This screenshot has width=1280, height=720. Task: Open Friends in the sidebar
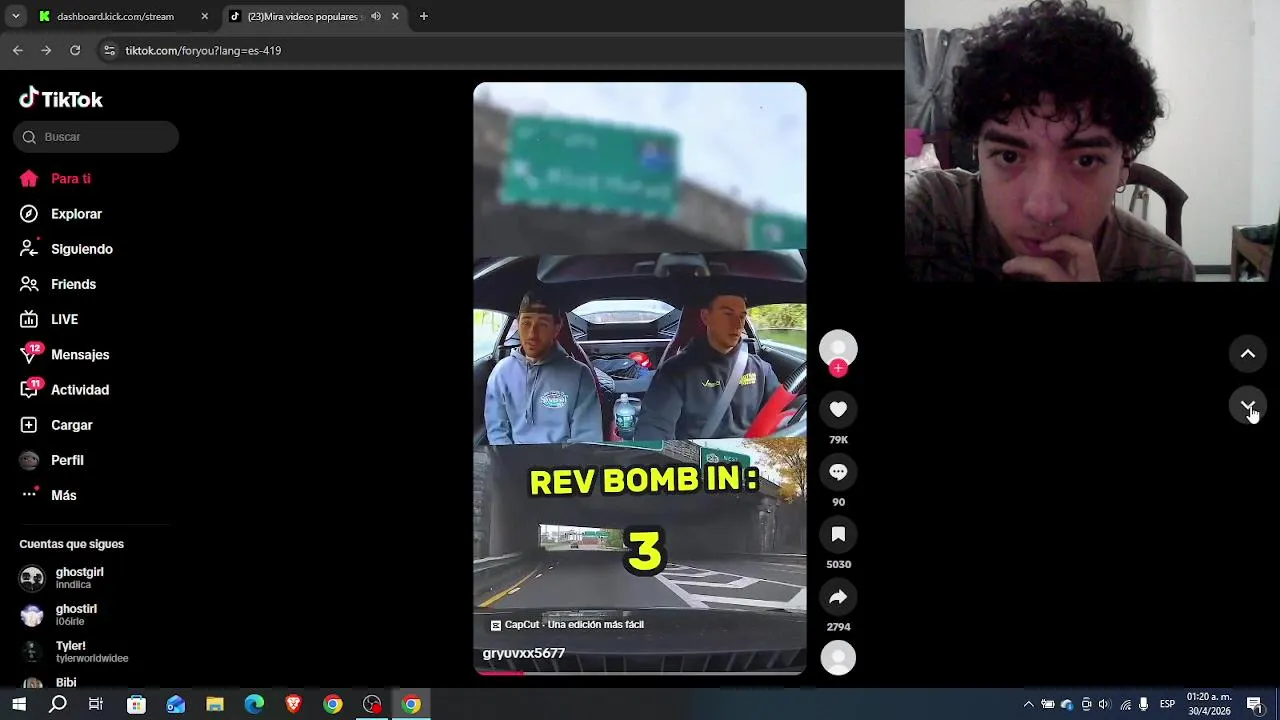tap(59, 284)
